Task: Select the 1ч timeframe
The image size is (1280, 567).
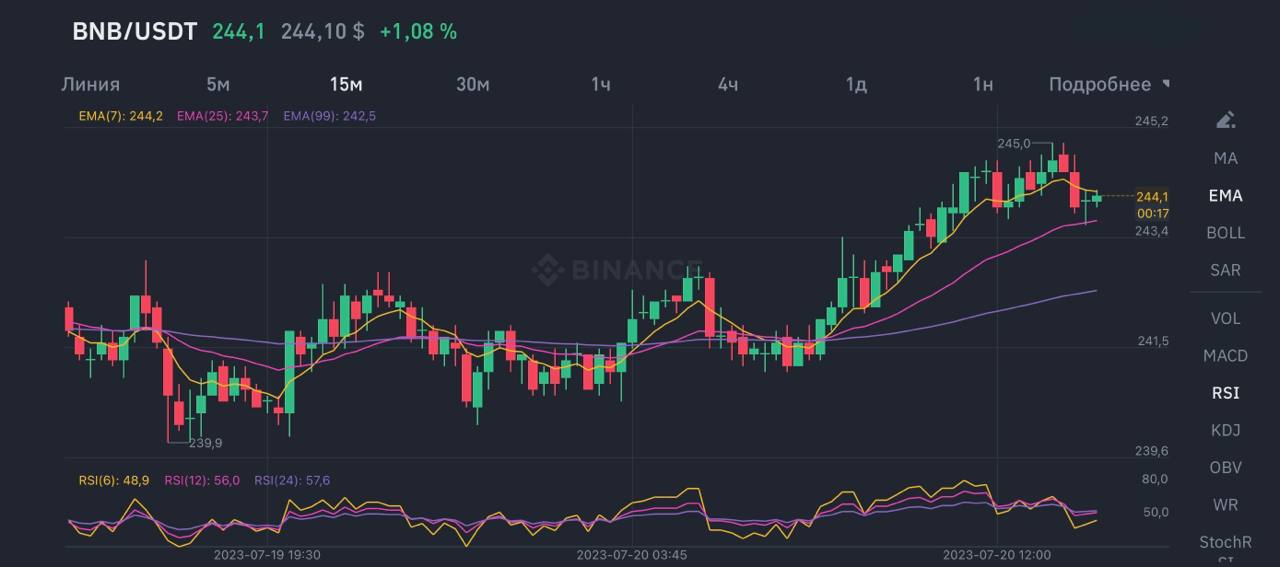Action: (x=600, y=84)
